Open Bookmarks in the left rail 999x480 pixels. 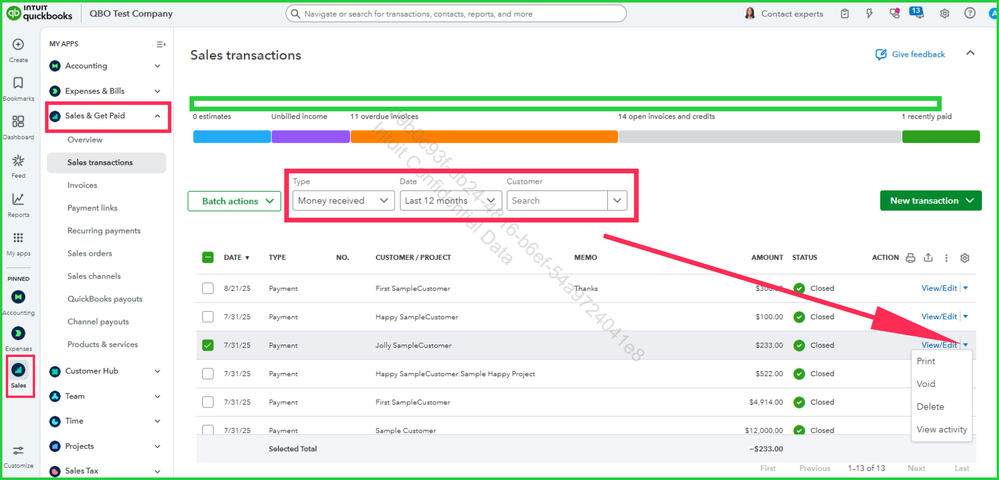18,83
